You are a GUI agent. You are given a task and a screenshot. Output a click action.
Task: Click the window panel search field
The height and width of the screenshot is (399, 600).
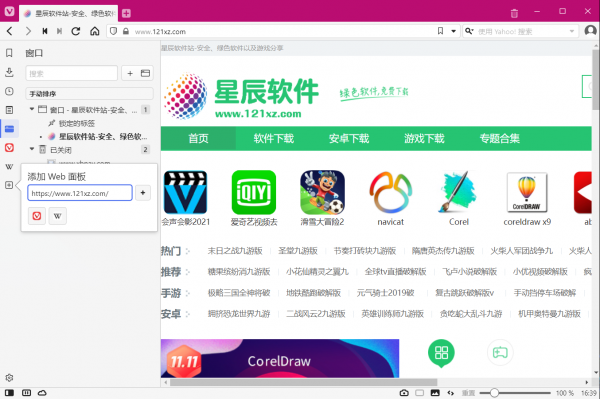(x=72, y=73)
